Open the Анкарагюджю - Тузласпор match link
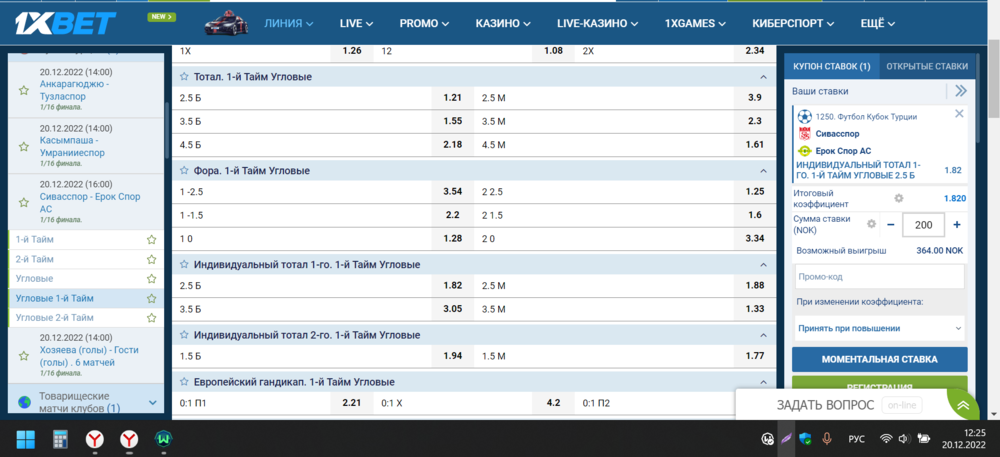Viewport: 1000px width, 457px height. point(73,90)
